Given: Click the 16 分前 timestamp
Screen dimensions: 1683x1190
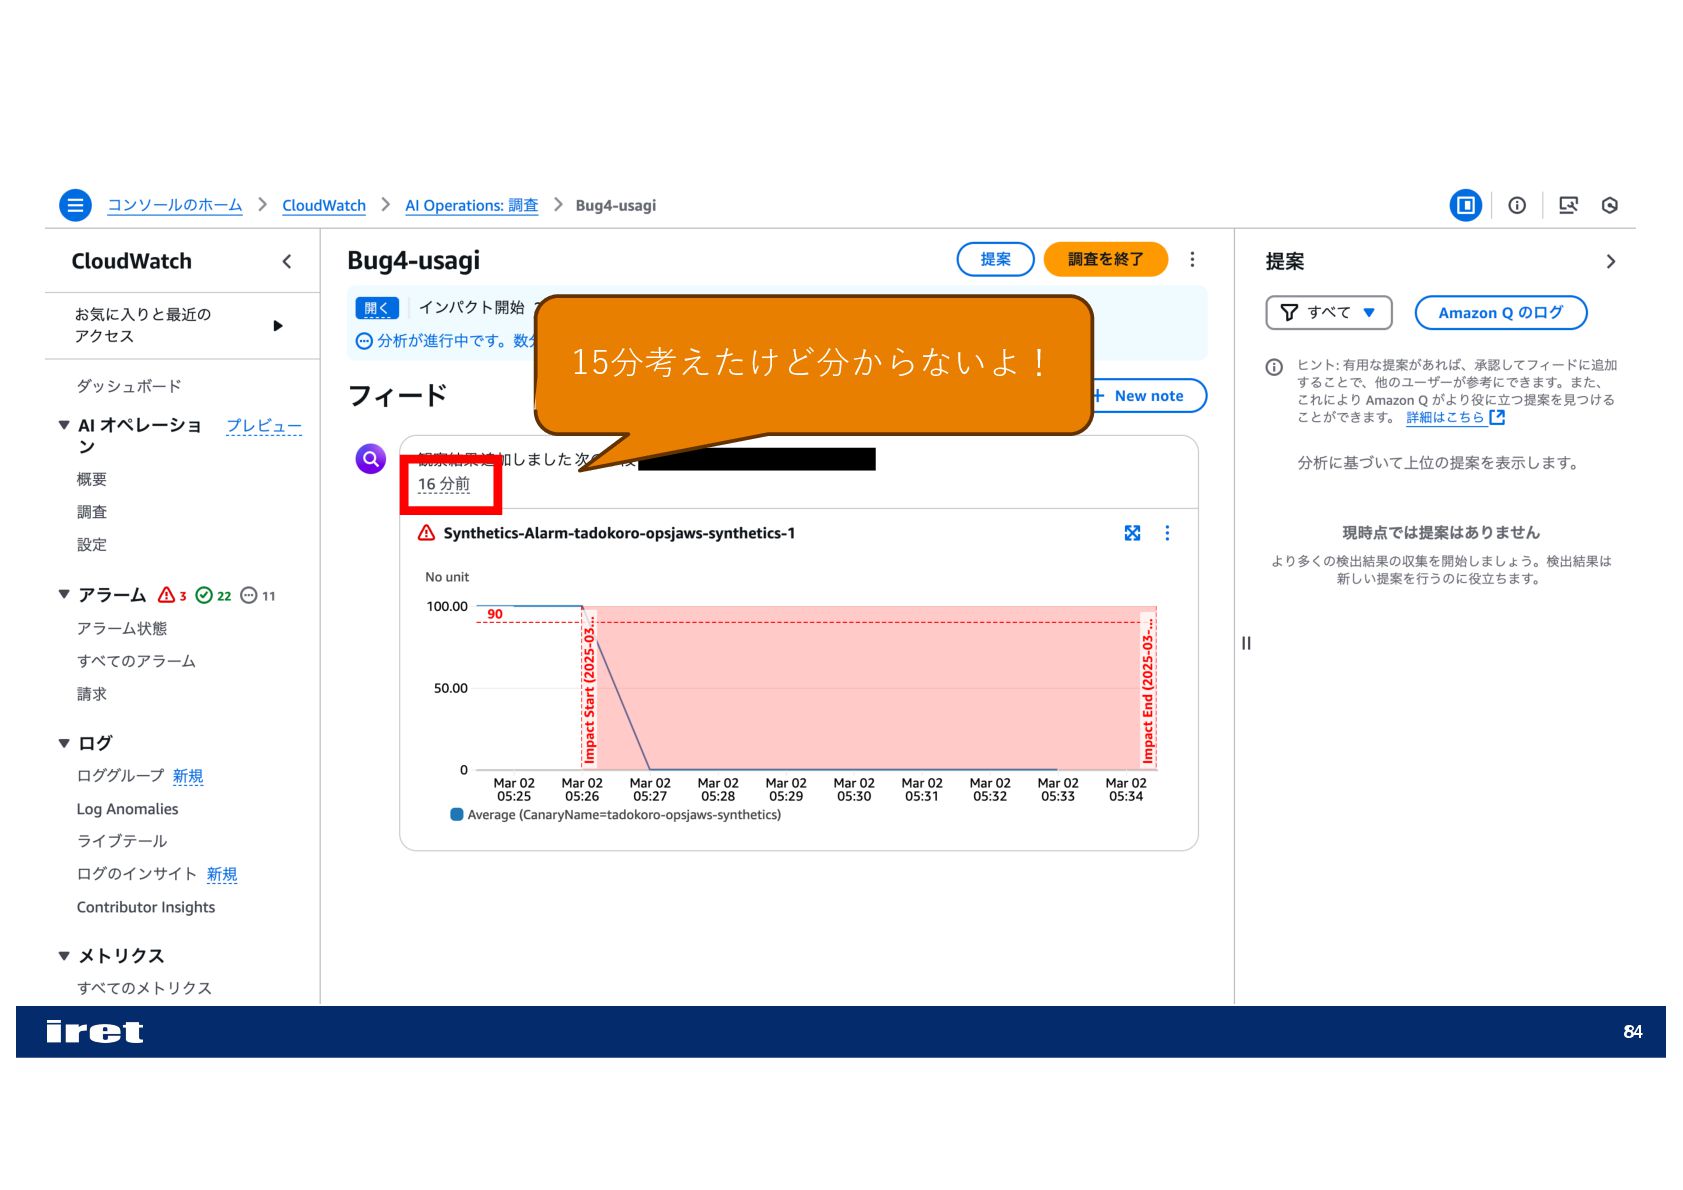Looking at the screenshot, I should click(444, 484).
